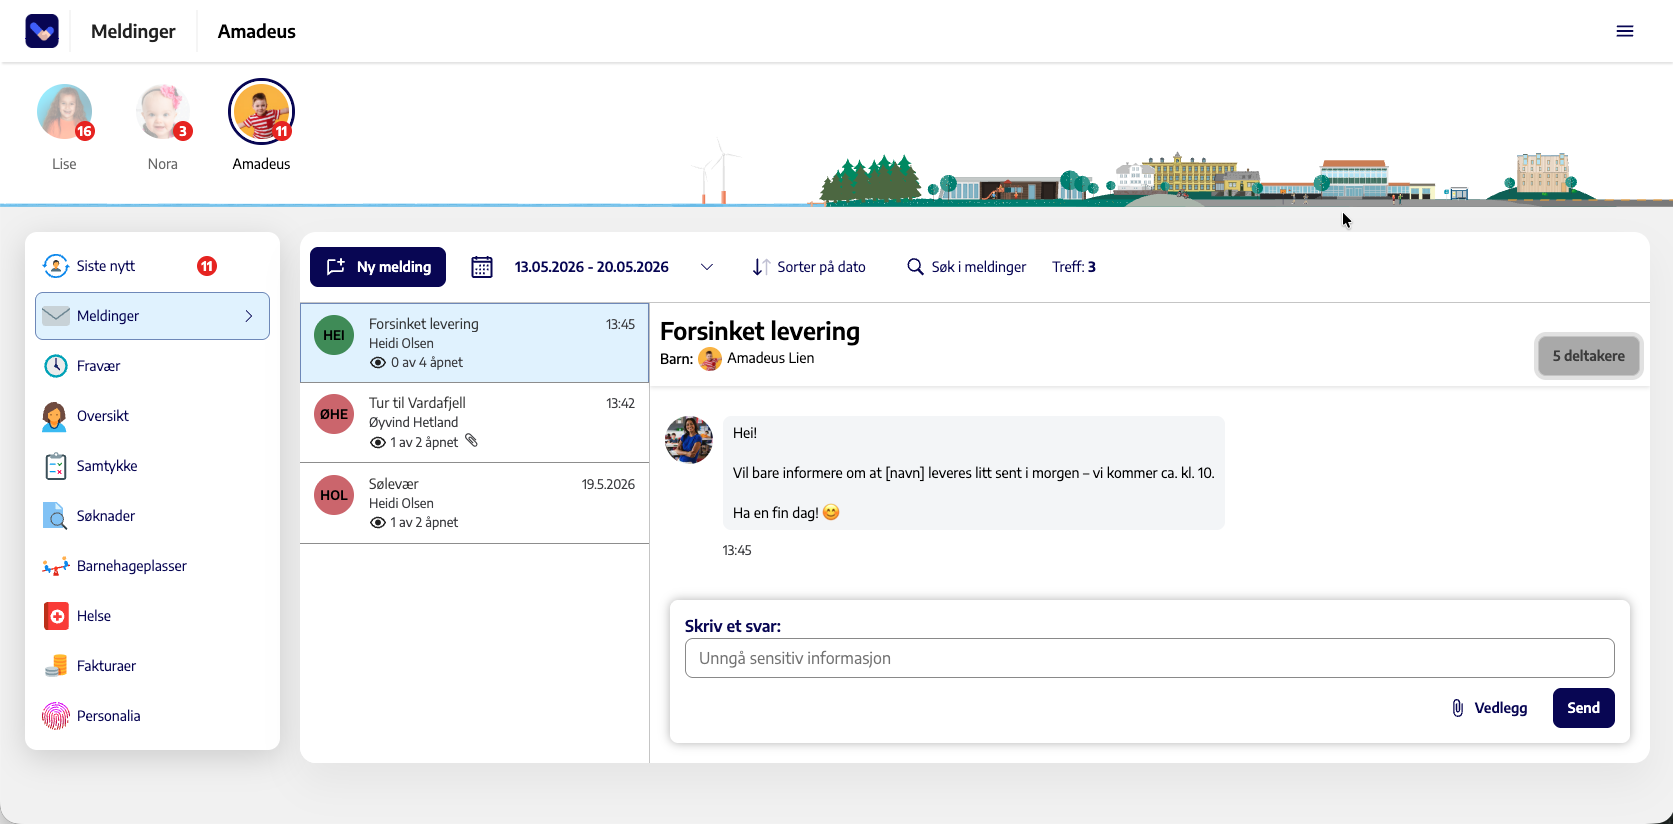Click the Siste nytt person icon
This screenshot has width=1673, height=824.
click(56, 266)
